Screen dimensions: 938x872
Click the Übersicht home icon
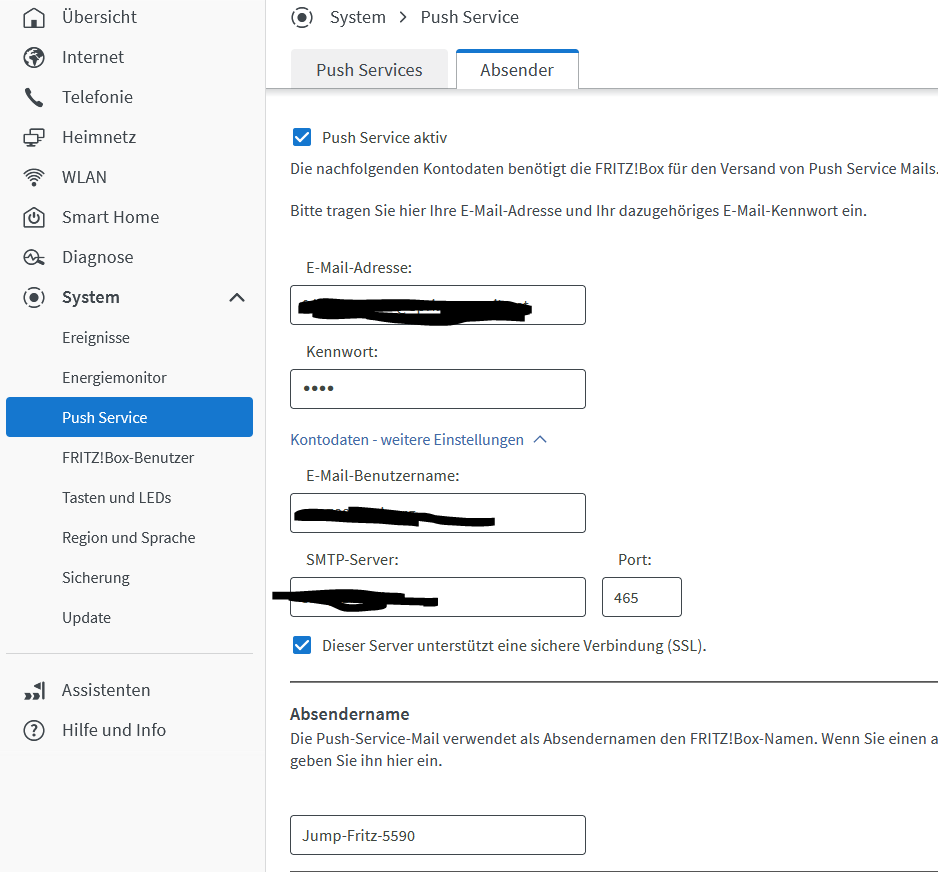coord(34,17)
